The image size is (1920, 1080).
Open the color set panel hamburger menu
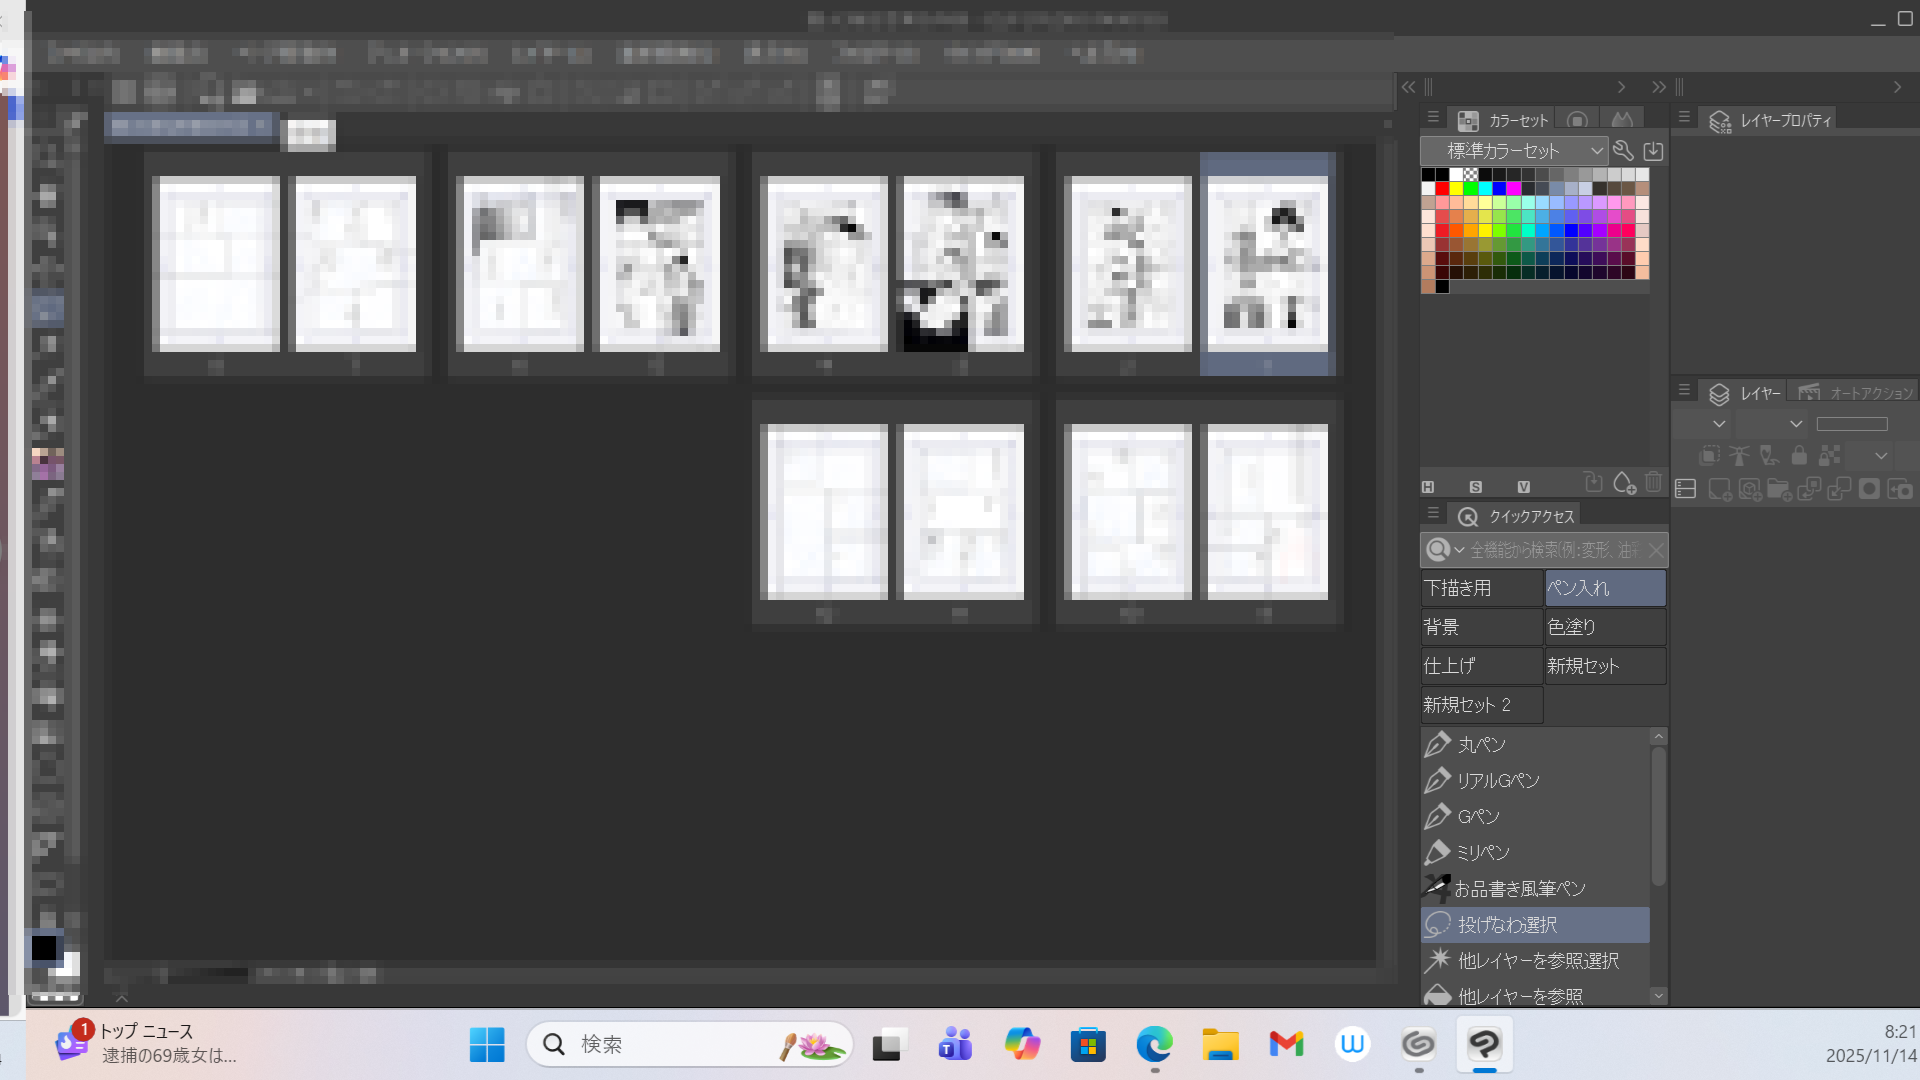(x=1433, y=118)
